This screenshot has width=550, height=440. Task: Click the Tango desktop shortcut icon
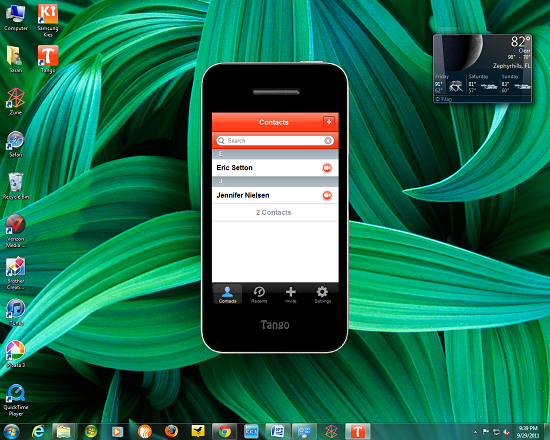pos(48,59)
